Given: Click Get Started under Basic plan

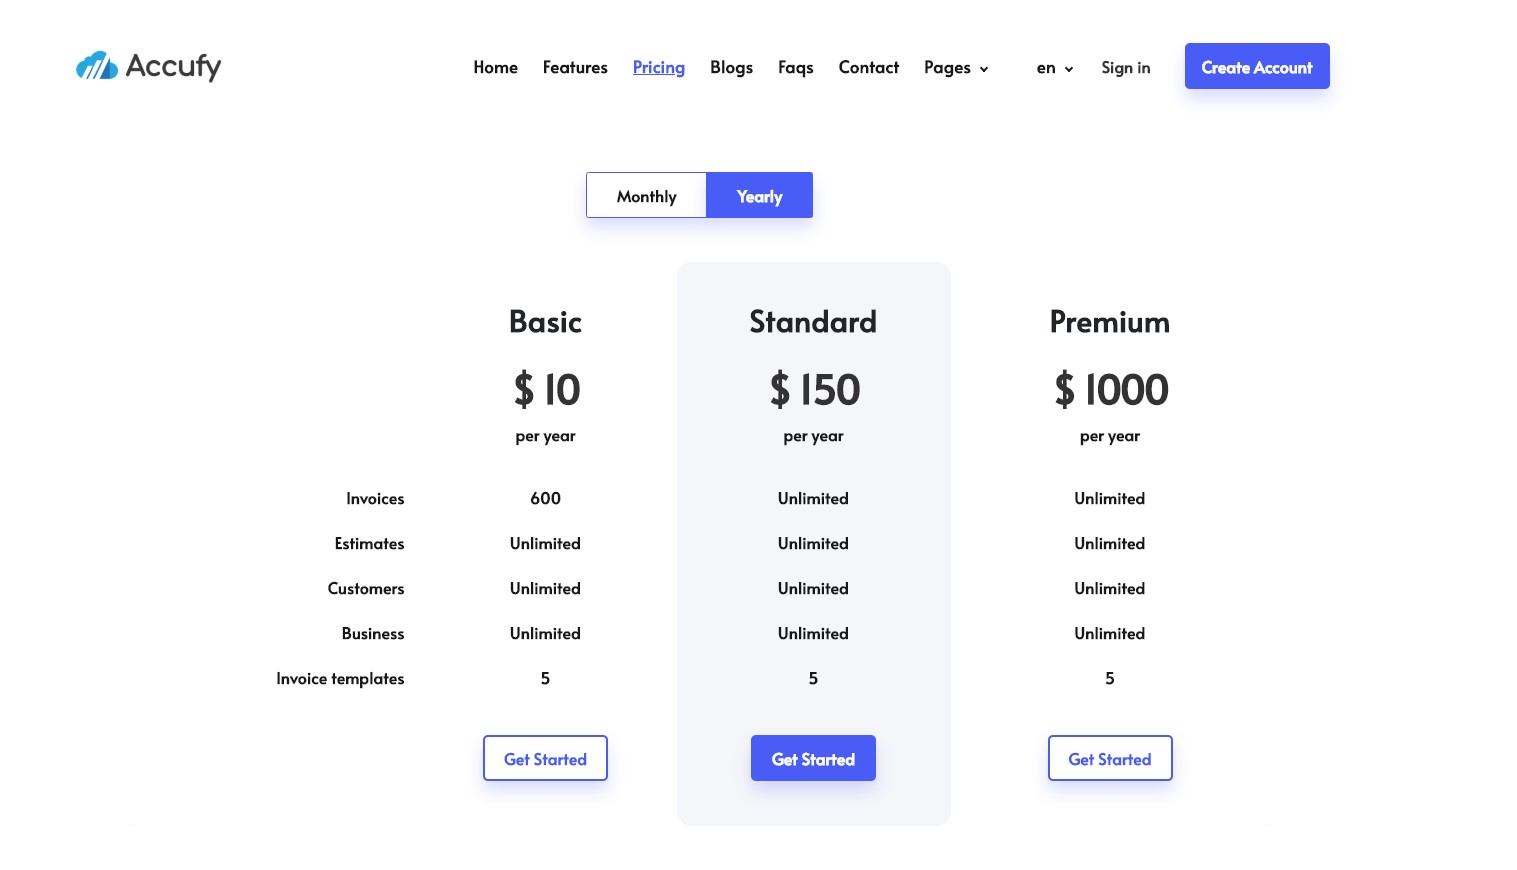Looking at the screenshot, I should coord(545,758).
